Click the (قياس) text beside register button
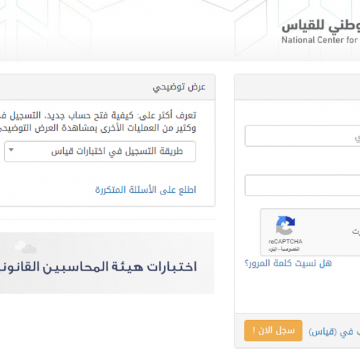This screenshot has height=360, width=360. click(x=322, y=332)
